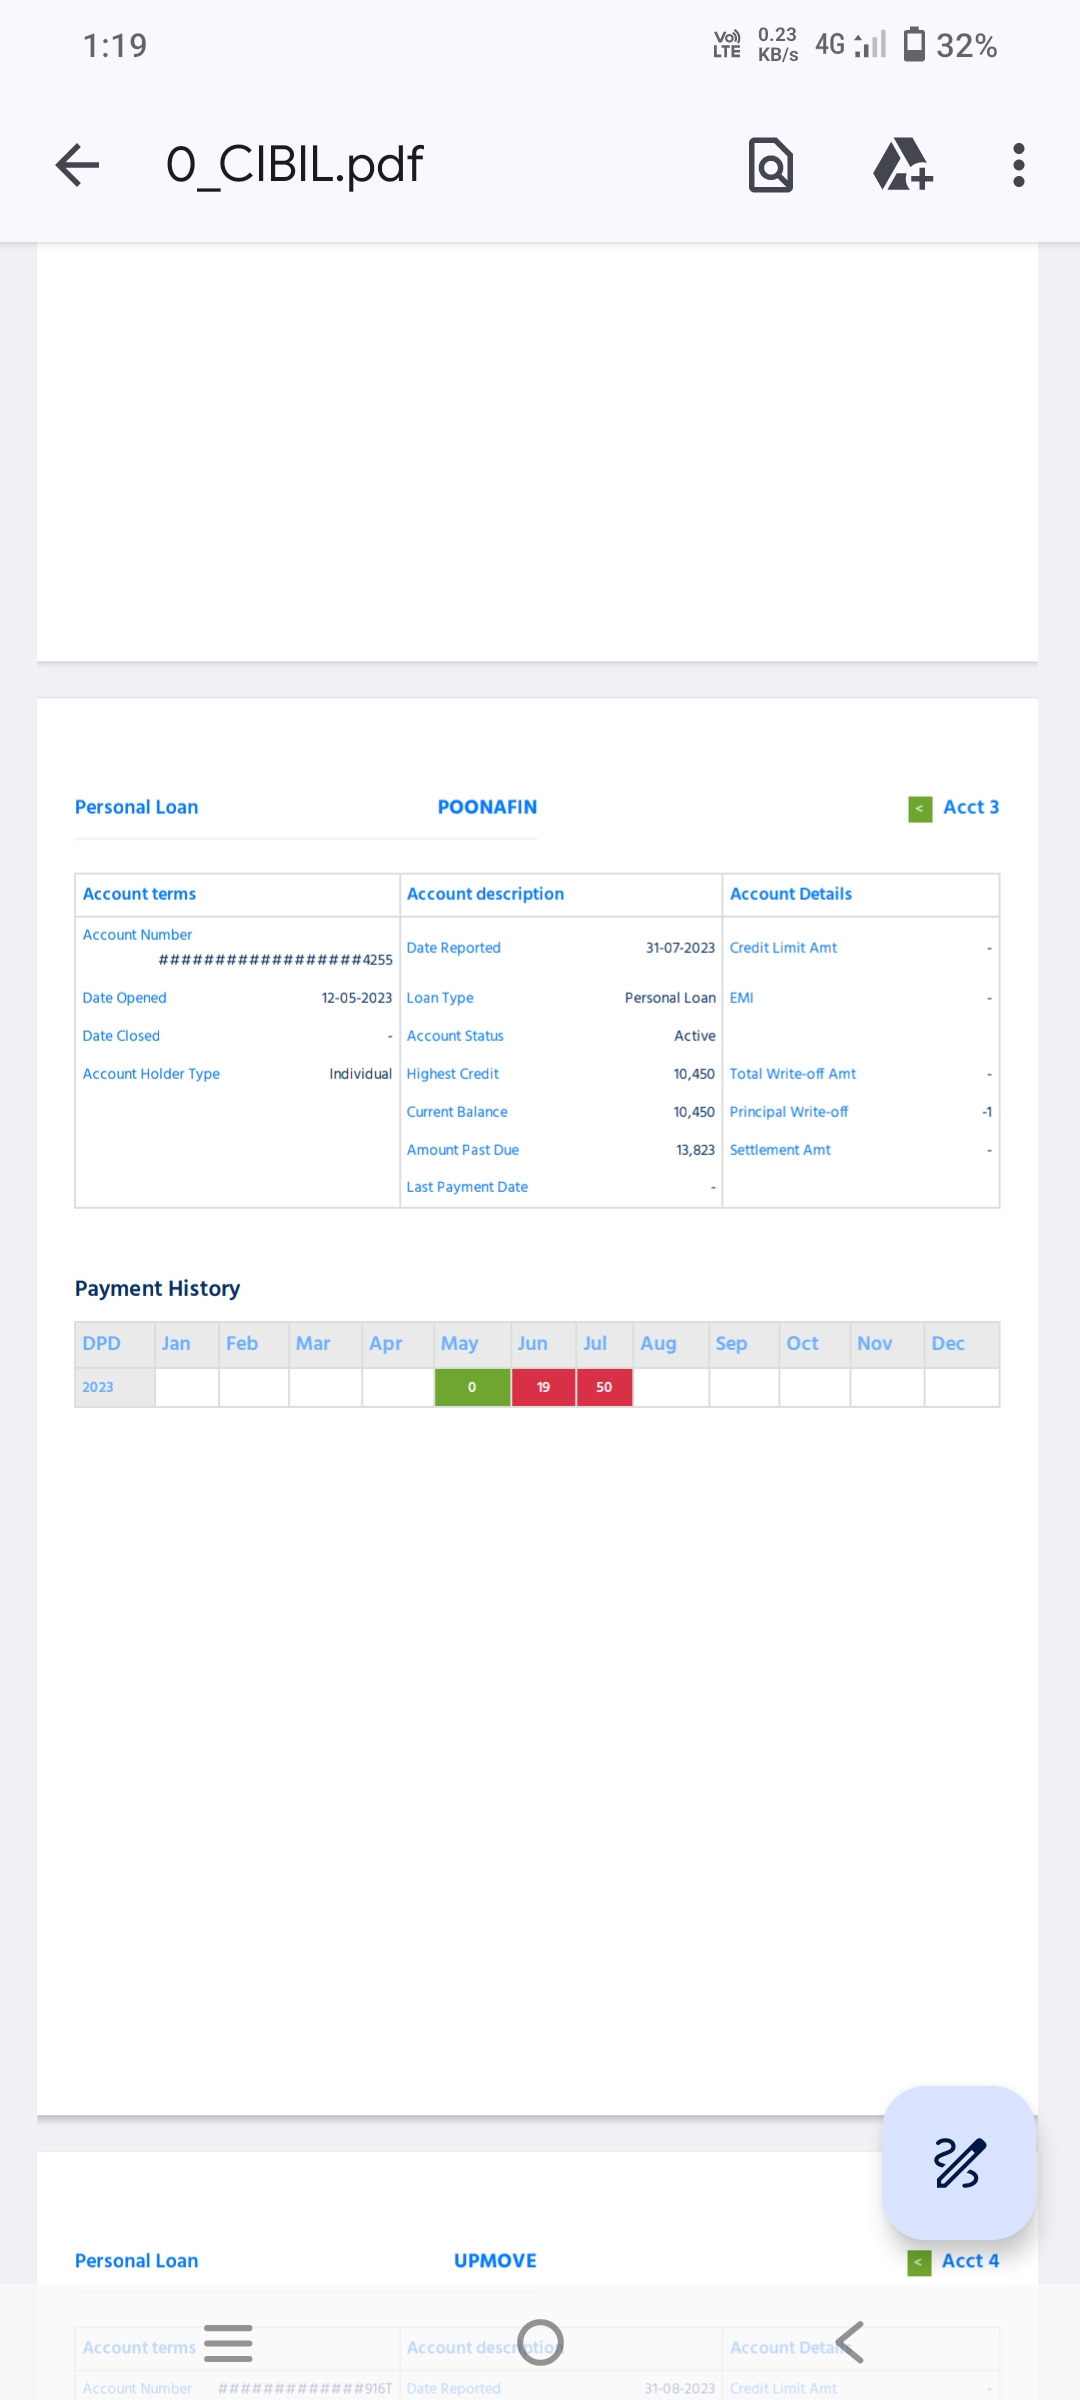Select the UPMOVE lender heading
1080x2400 pixels.
tap(495, 2261)
